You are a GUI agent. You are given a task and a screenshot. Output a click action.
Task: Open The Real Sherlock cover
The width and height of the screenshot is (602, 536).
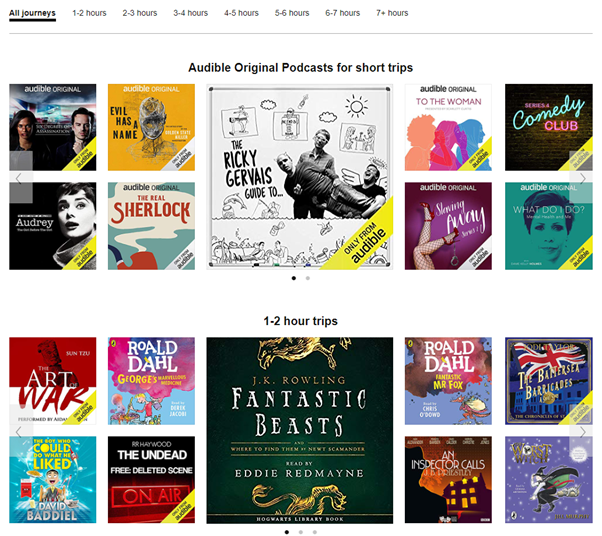click(x=151, y=226)
